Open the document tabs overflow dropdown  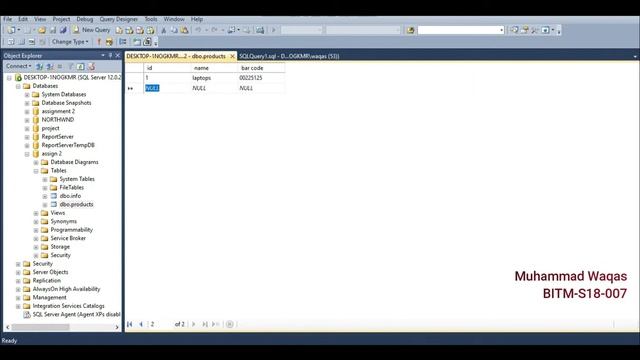[x=635, y=56]
